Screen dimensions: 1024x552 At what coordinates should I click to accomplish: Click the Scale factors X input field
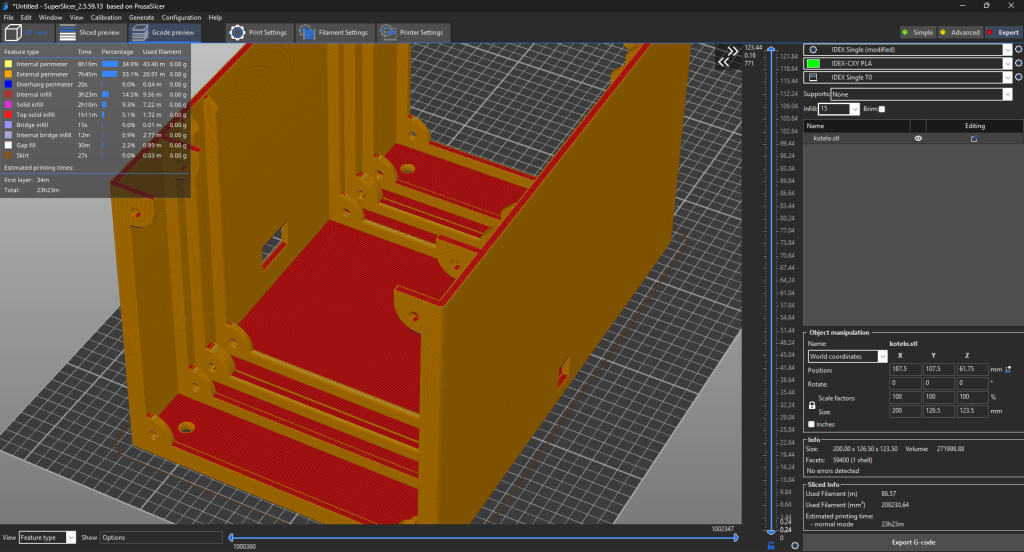click(x=905, y=397)
